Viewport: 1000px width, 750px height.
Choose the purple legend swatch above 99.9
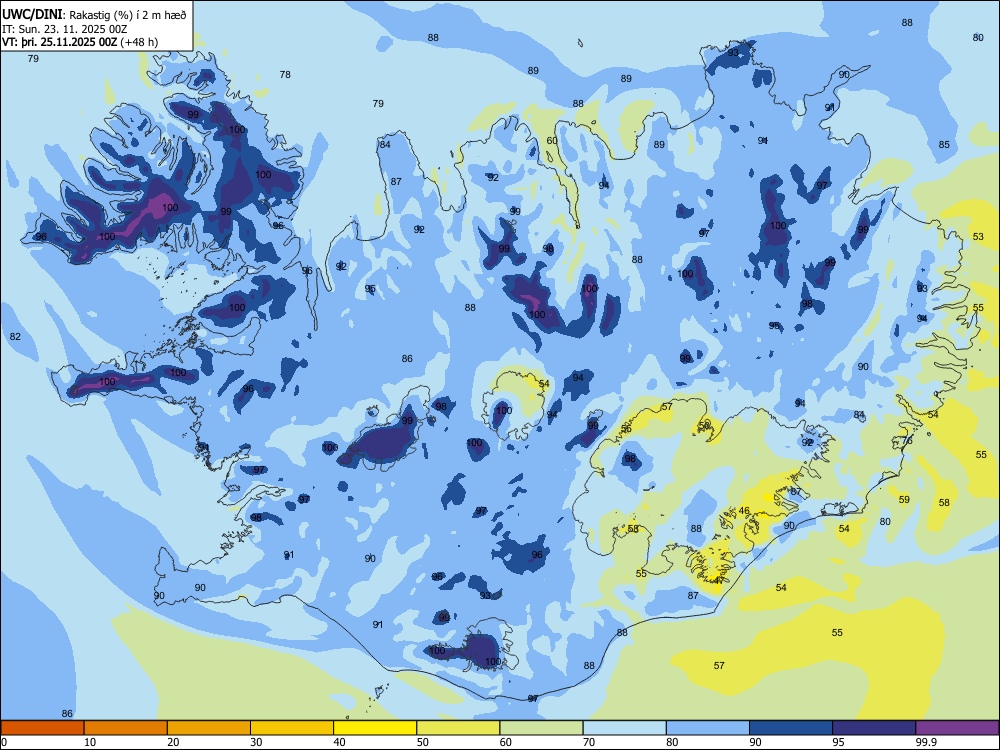(957, 728)
